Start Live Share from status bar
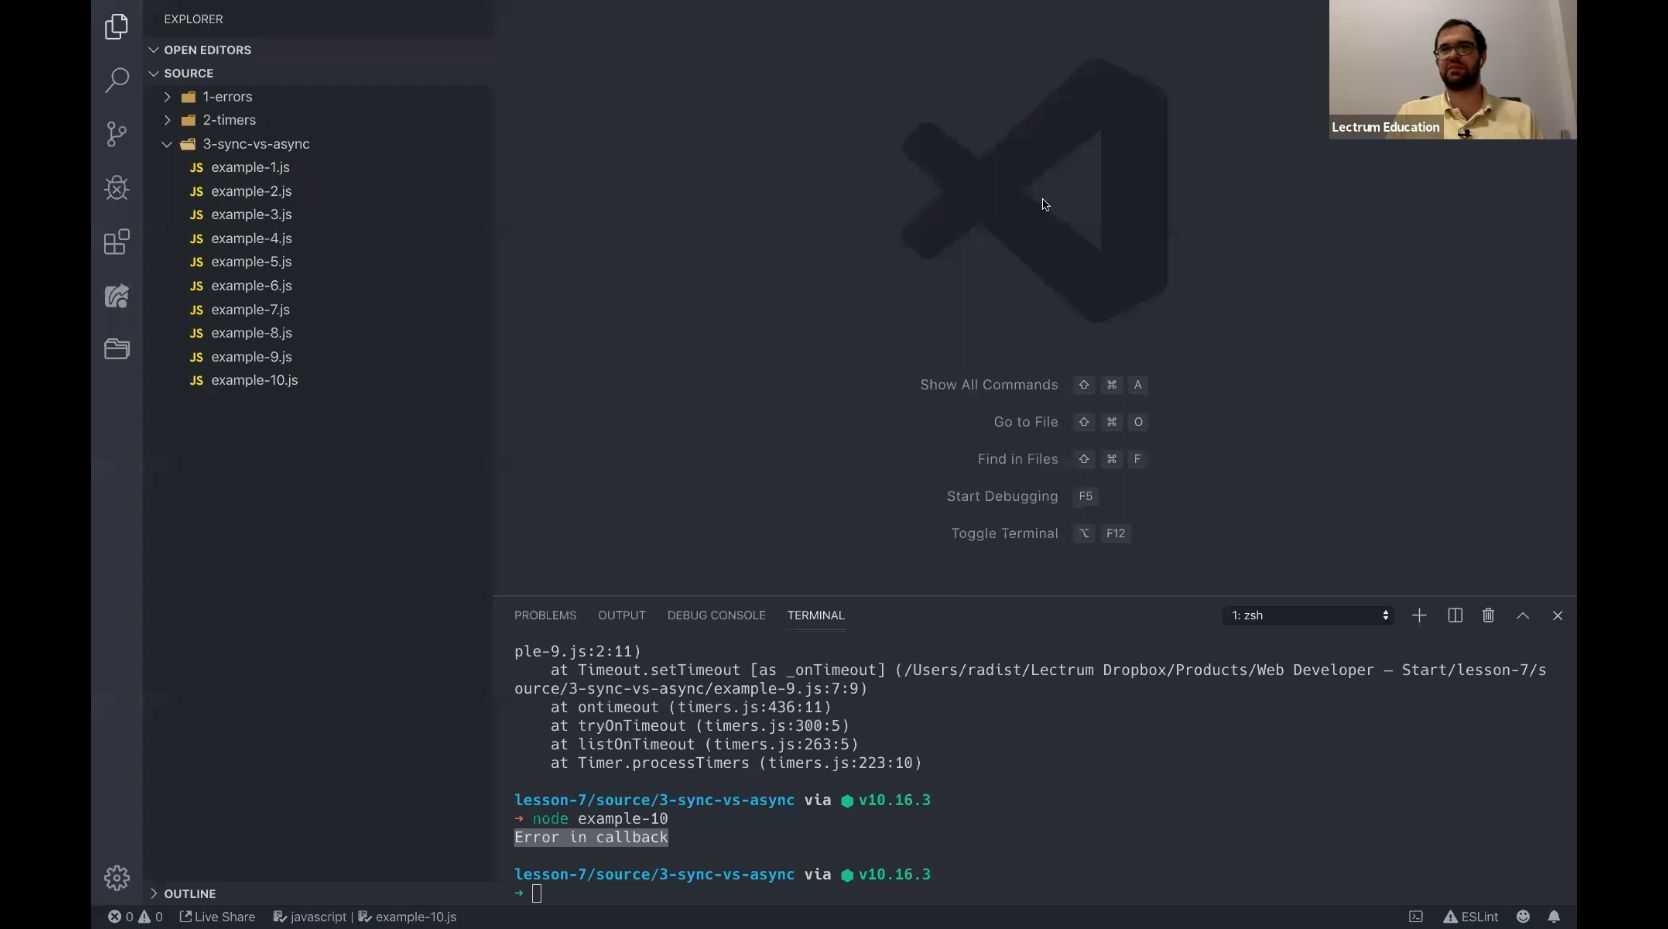Screen dimensions: 1668x929 (217, 917)
